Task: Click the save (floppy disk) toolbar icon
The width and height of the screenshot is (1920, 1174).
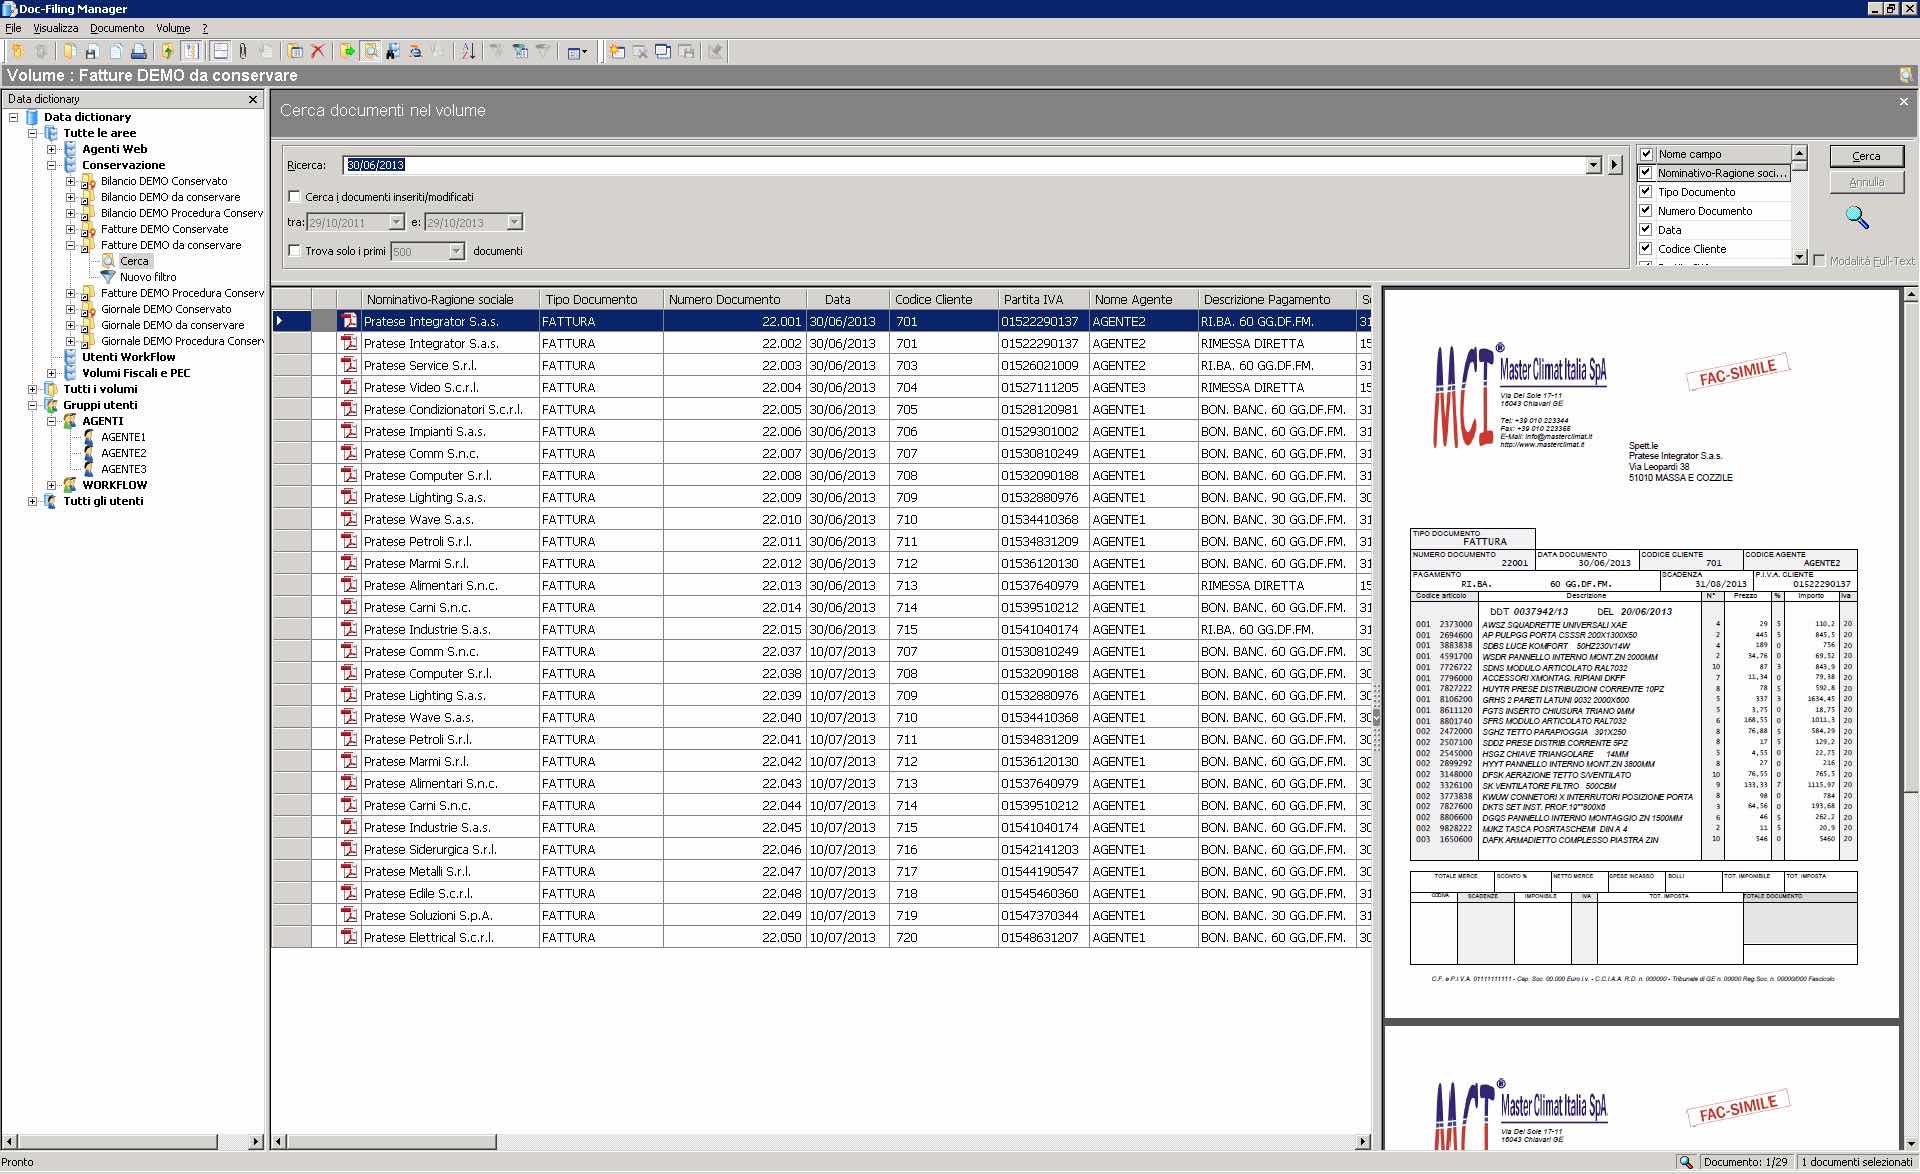Action: pos(91,51)
